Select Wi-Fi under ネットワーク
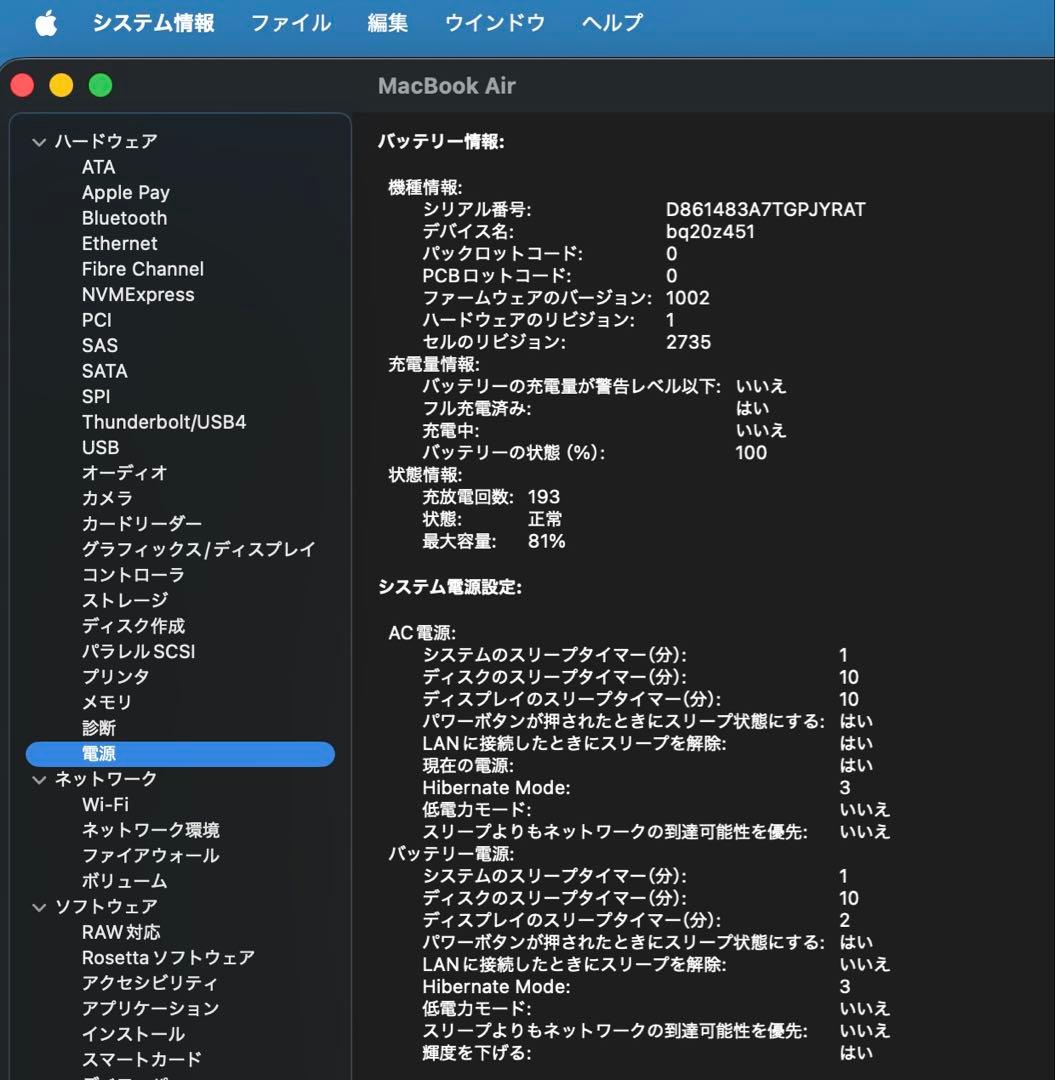Viewport: 1055px width, 1080px height. tap(105, 804)
